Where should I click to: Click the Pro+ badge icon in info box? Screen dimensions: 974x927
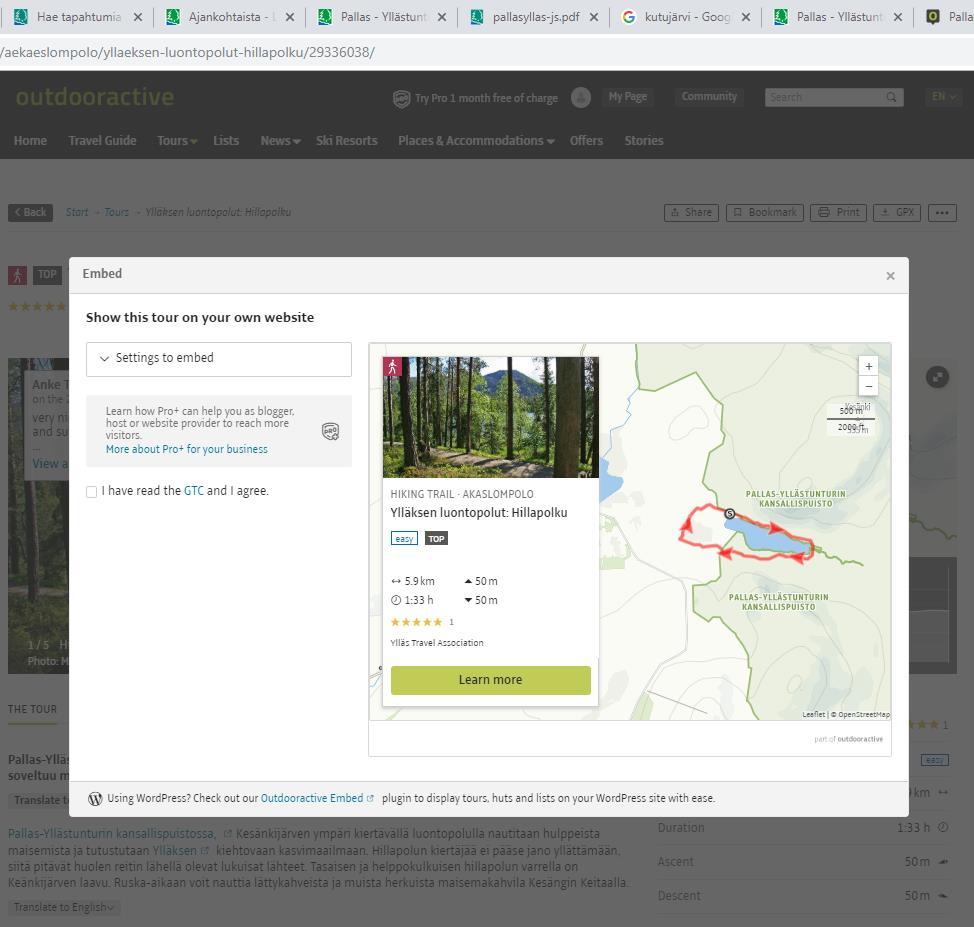tap(330, 431)
